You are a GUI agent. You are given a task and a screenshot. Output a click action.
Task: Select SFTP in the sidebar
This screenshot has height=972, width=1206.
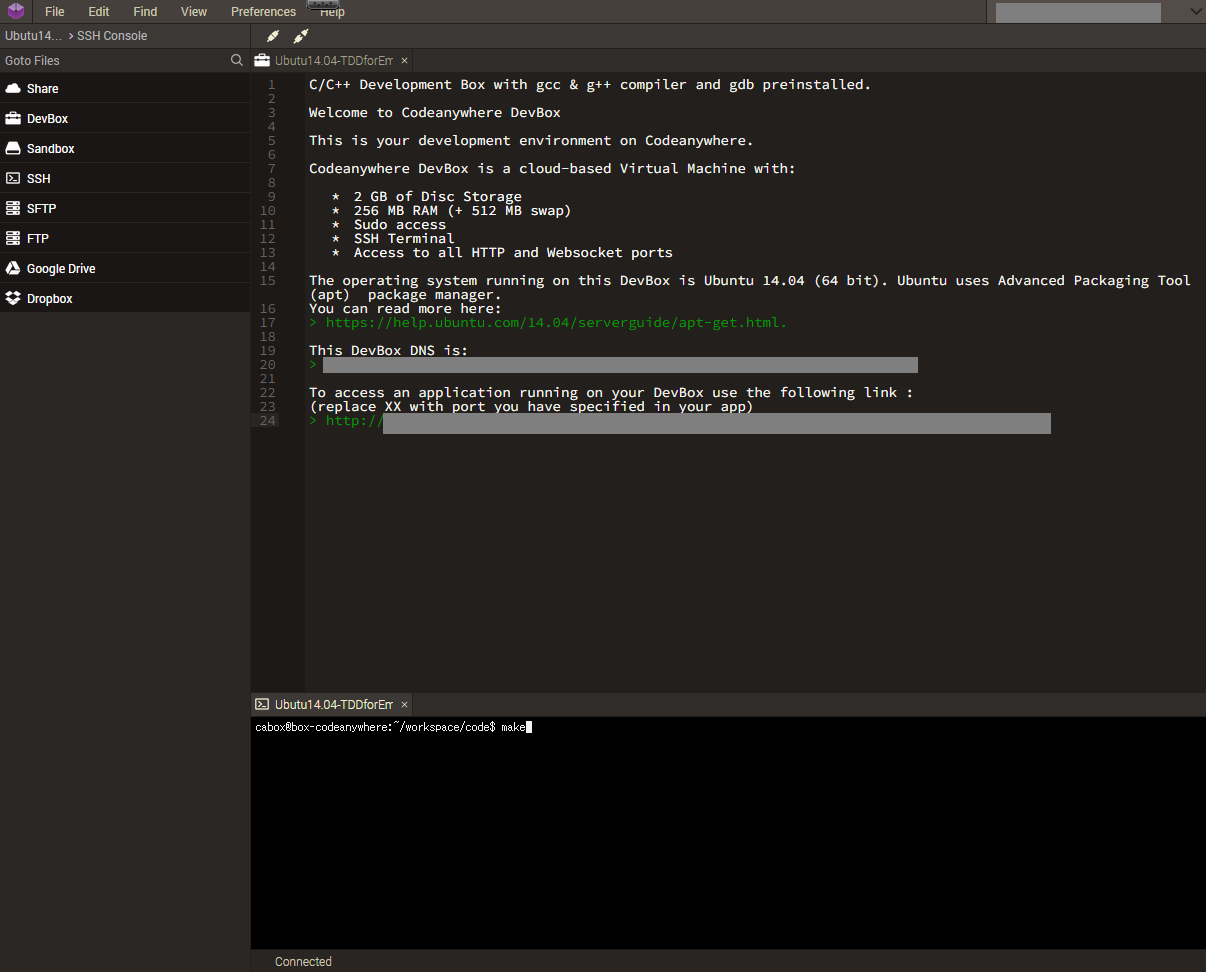pos(125,208)
